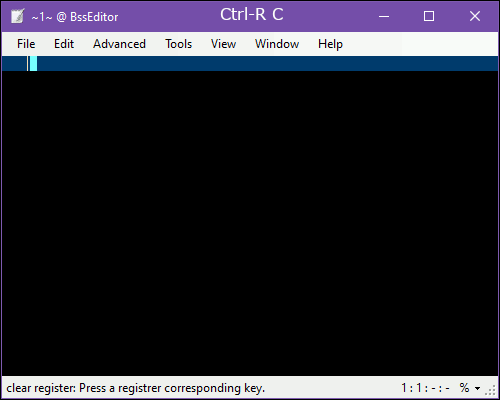Click the resize grip in status bar corner

tap(490, 390)
